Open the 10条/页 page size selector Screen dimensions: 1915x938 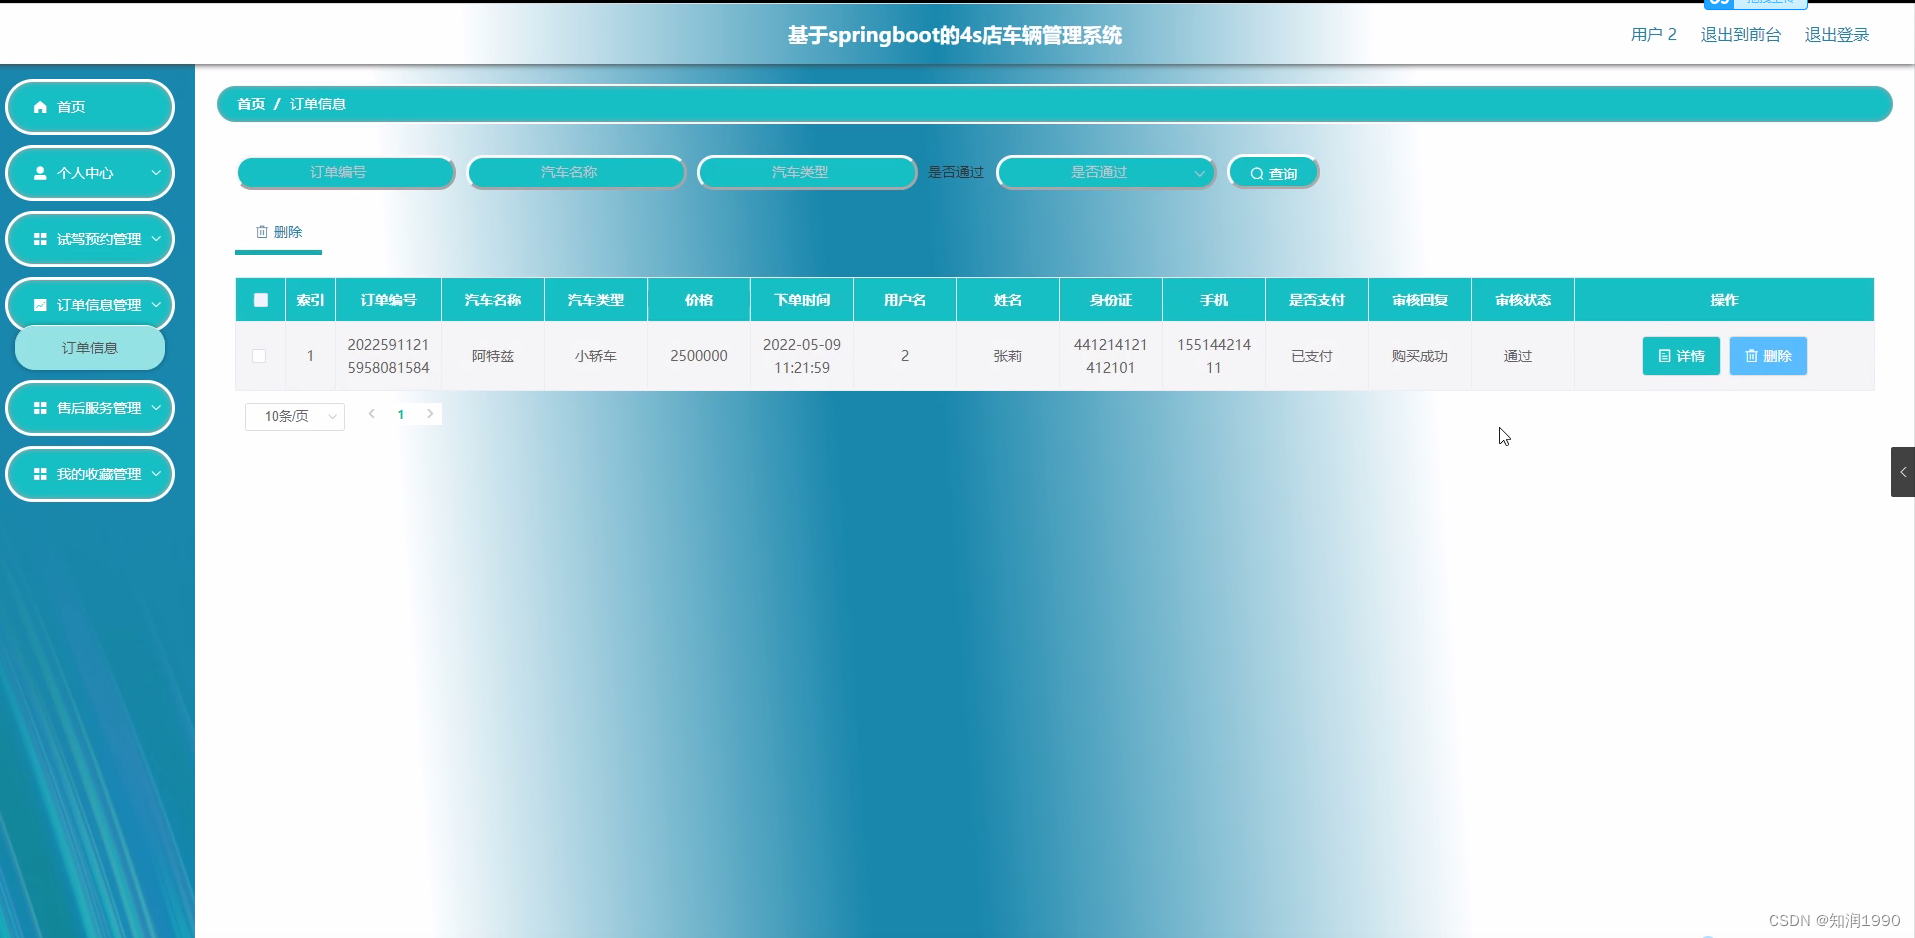click(294, 416)
